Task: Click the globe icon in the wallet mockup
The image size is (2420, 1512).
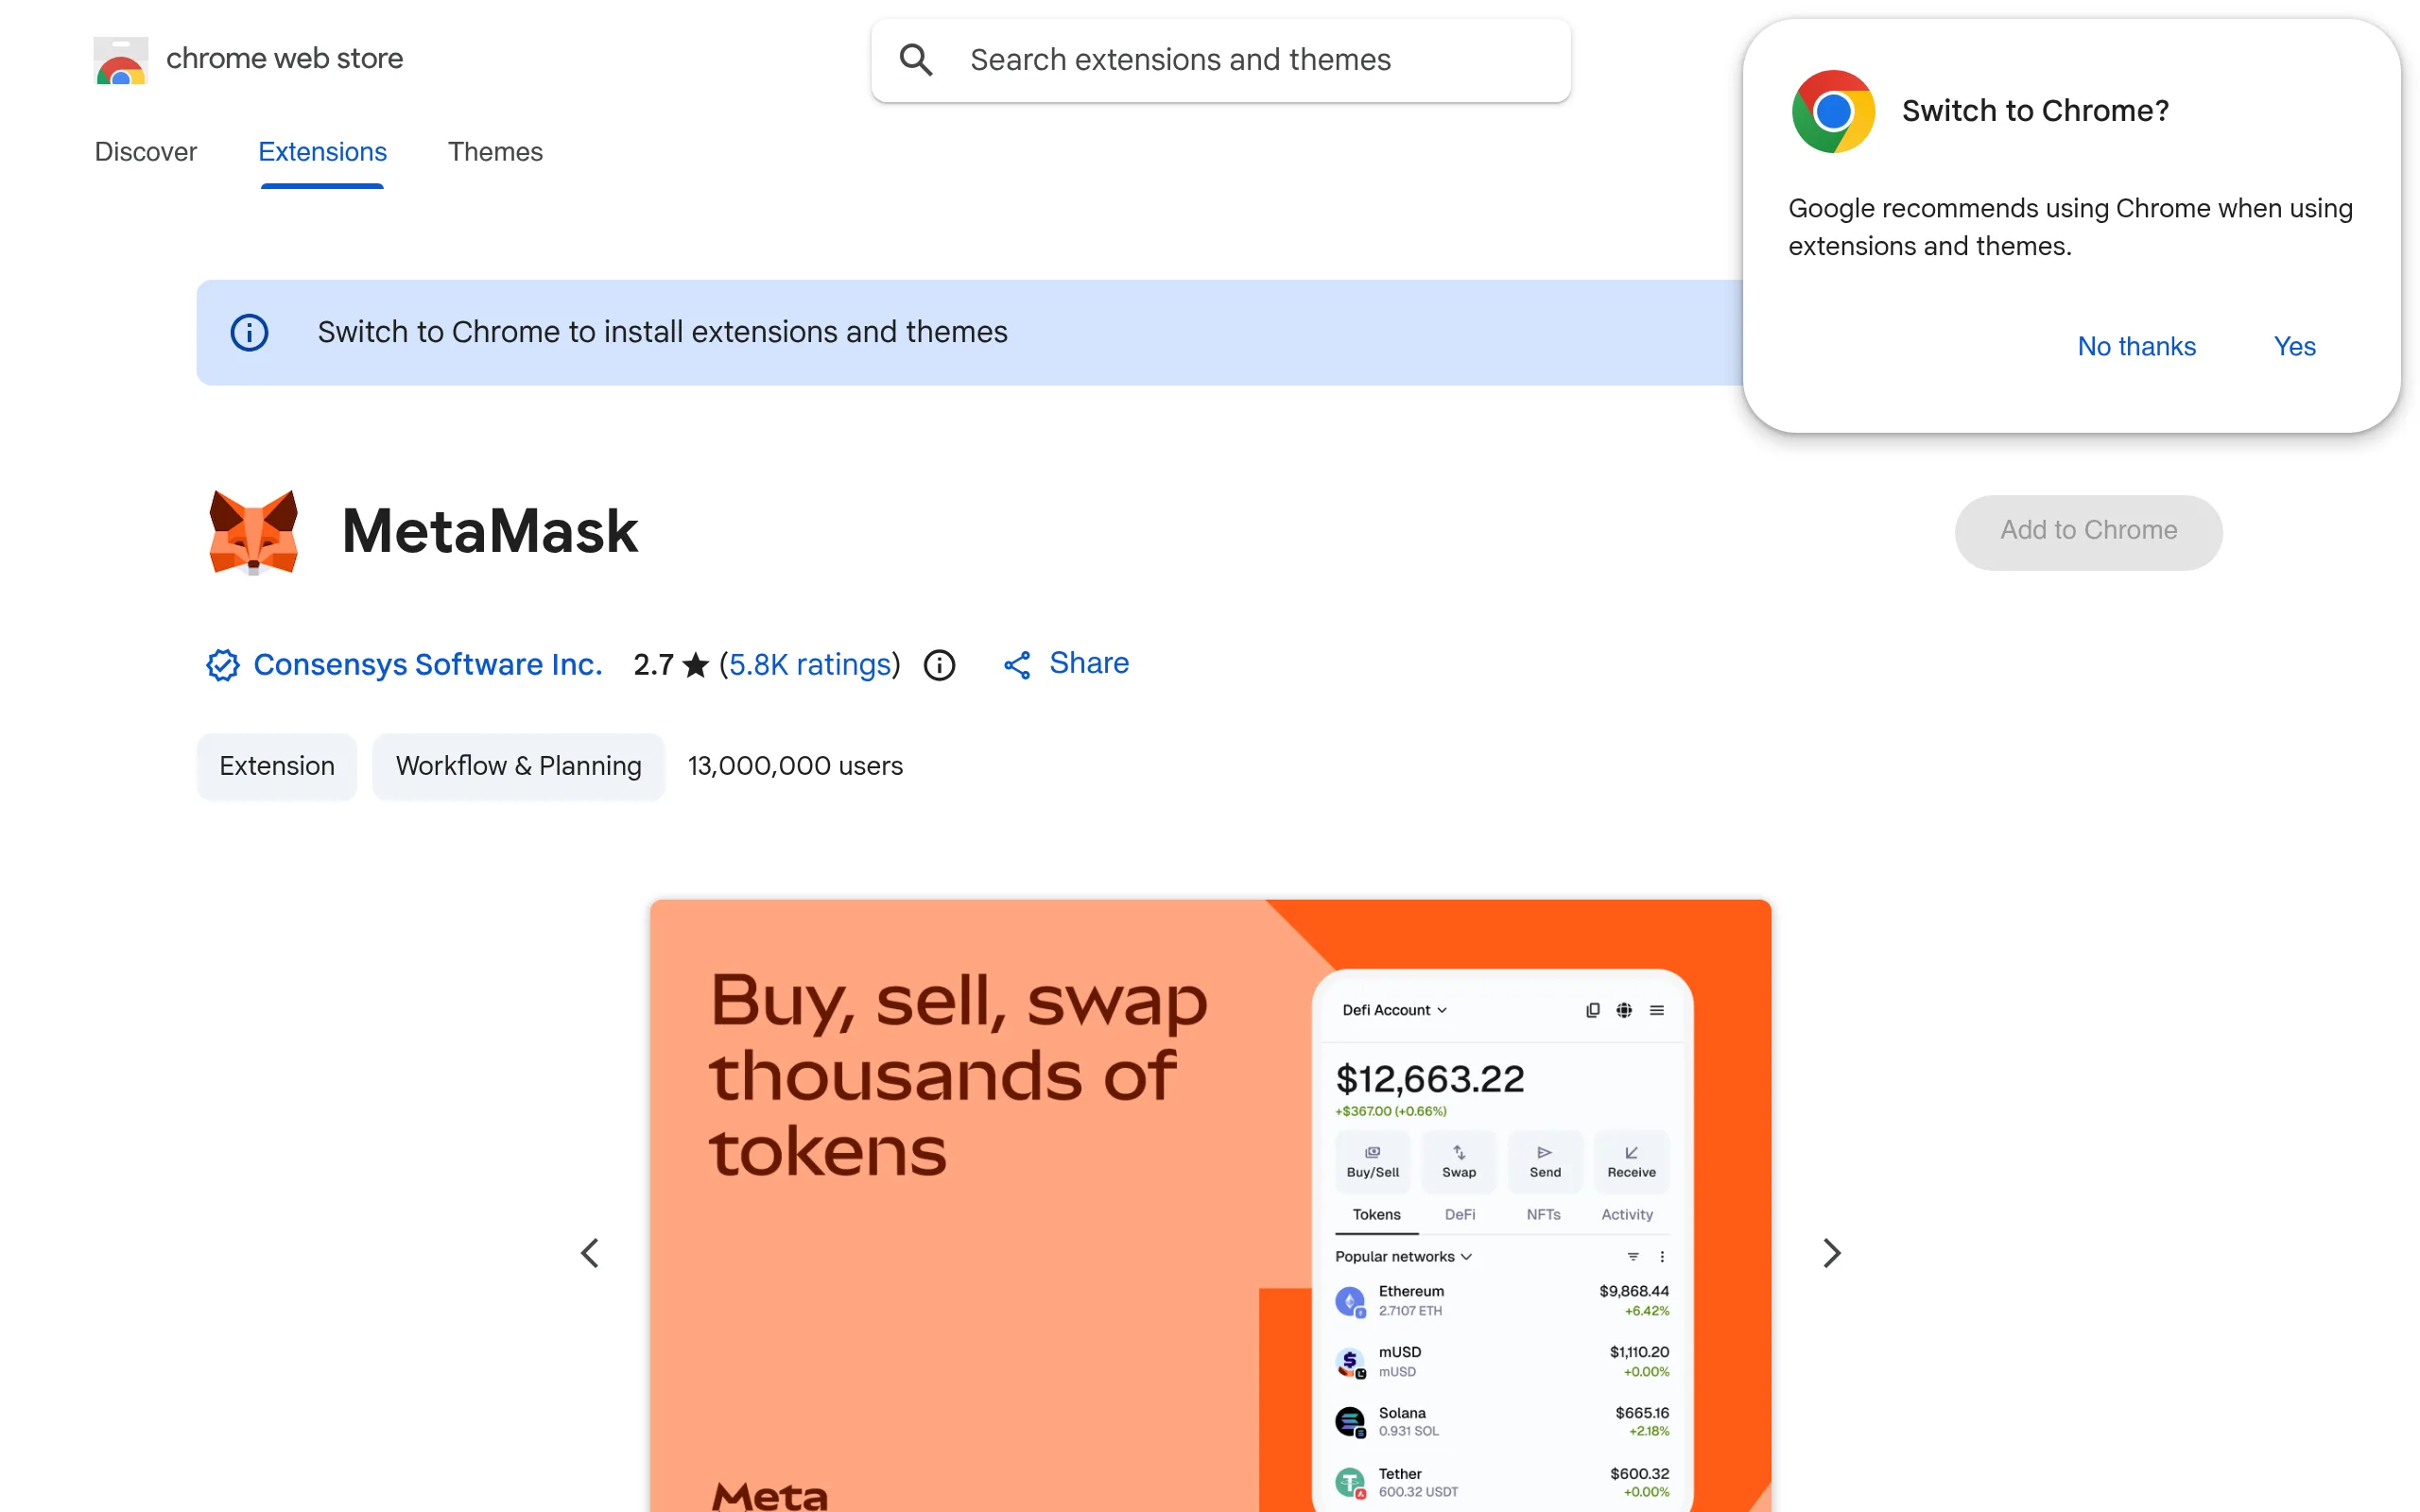Action: point(1624,1010)
